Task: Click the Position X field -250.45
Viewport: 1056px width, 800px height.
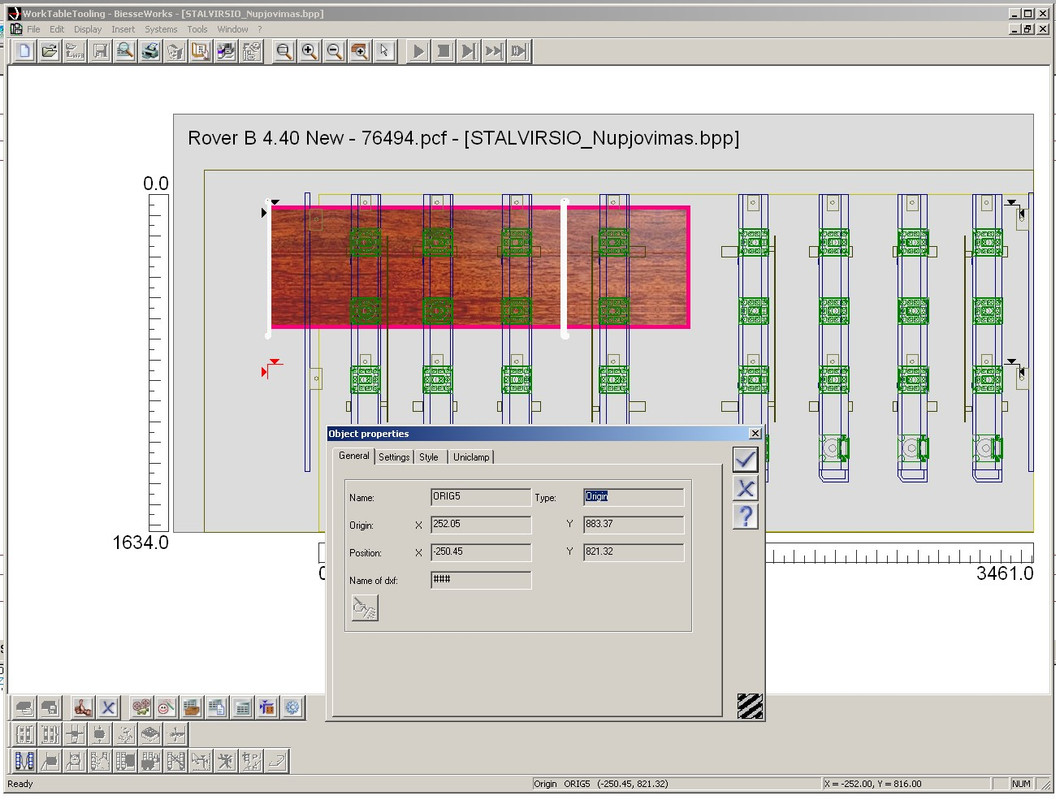Action: coord(481,552)
